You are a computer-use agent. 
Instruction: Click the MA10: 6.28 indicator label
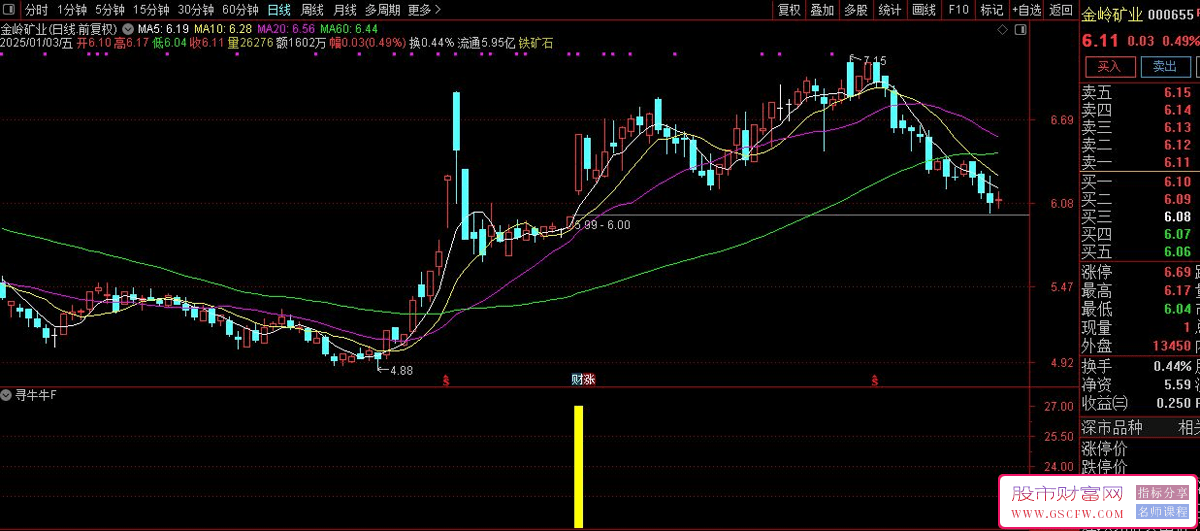point(223,30)
